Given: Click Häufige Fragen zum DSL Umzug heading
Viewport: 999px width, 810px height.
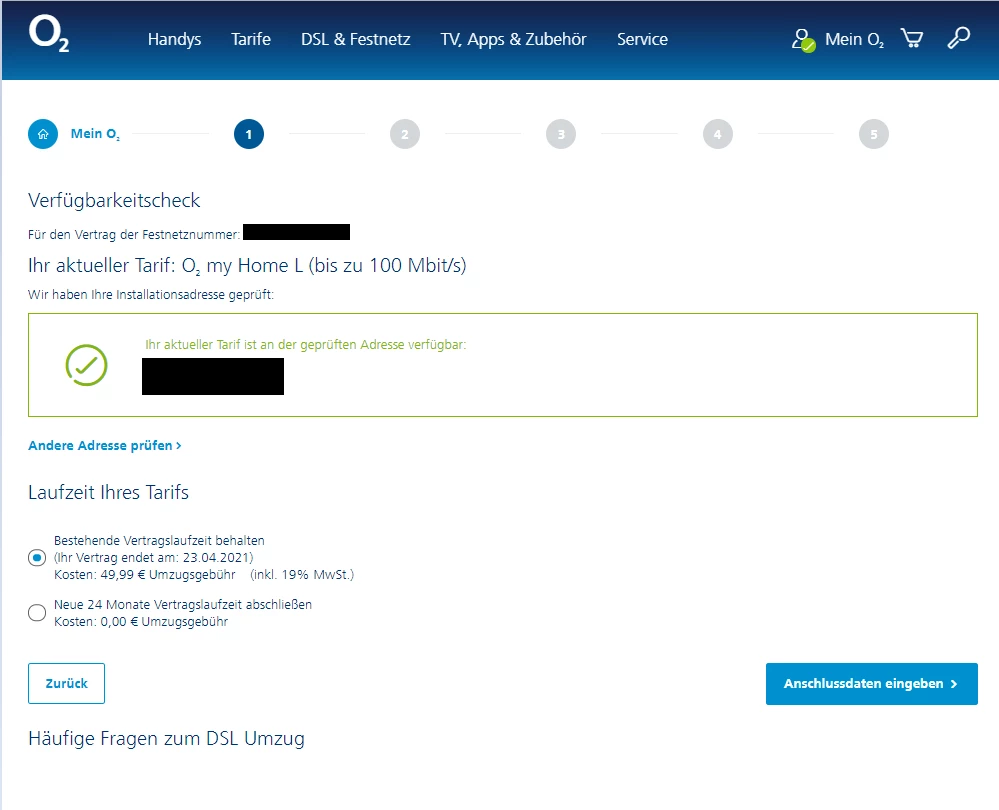Looking at the screenshot, I should [x=166, y=739].
